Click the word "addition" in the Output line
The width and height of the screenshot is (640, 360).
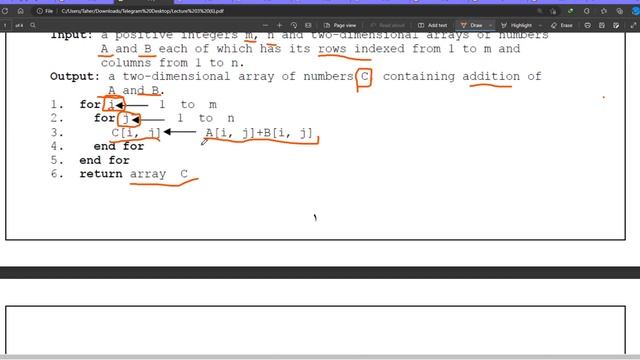491,76
